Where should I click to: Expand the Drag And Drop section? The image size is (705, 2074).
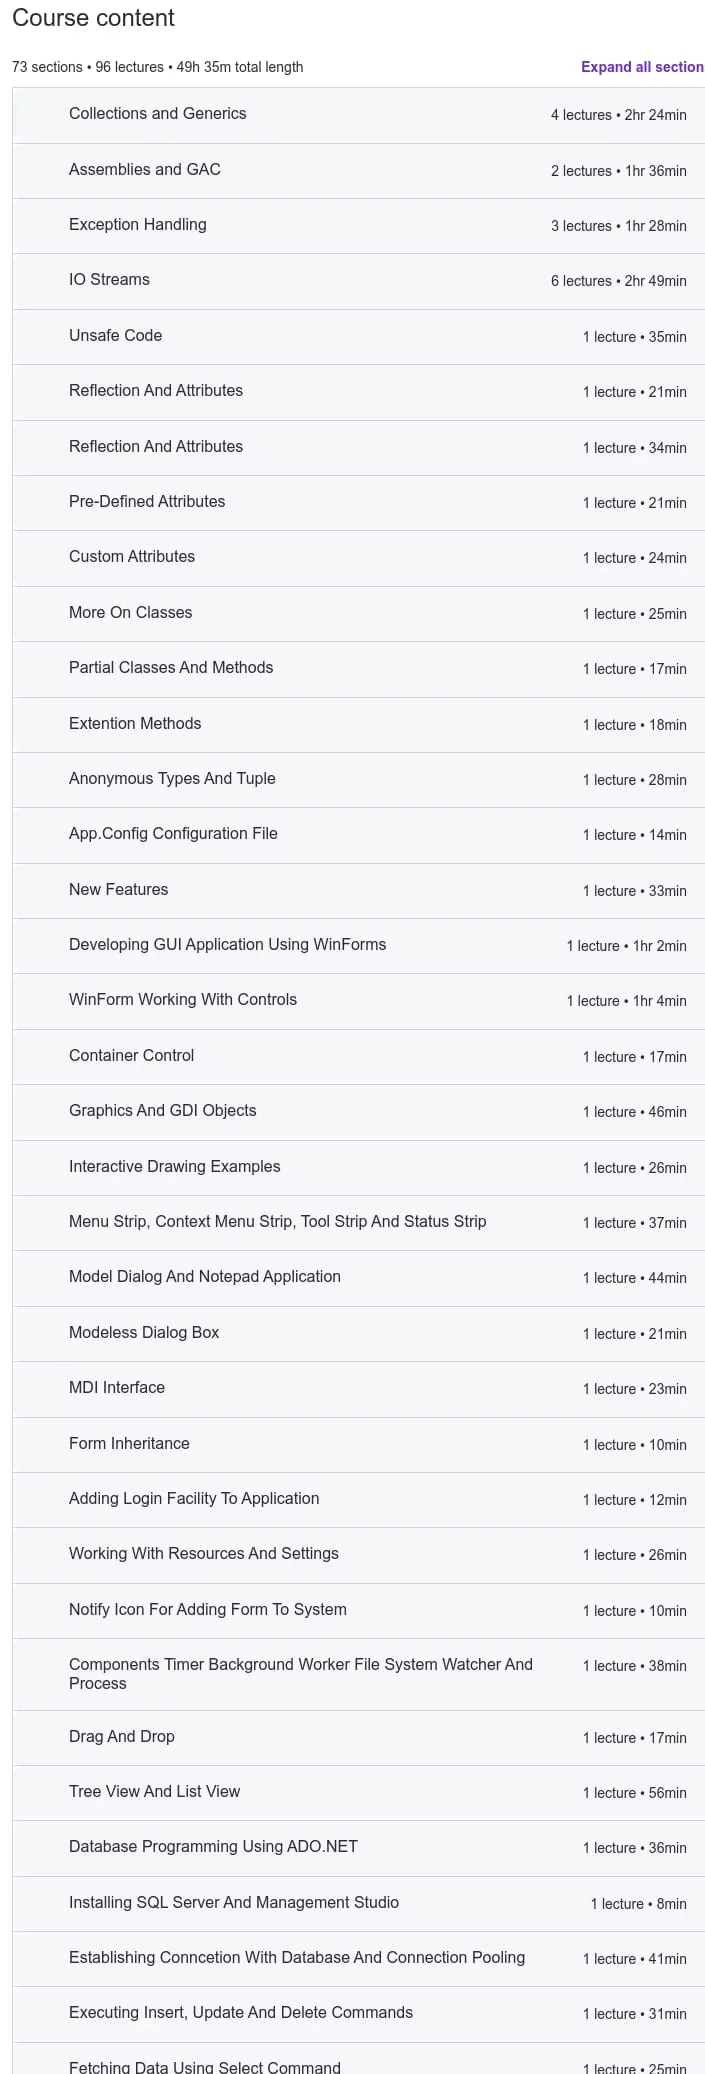[358, 1738]
